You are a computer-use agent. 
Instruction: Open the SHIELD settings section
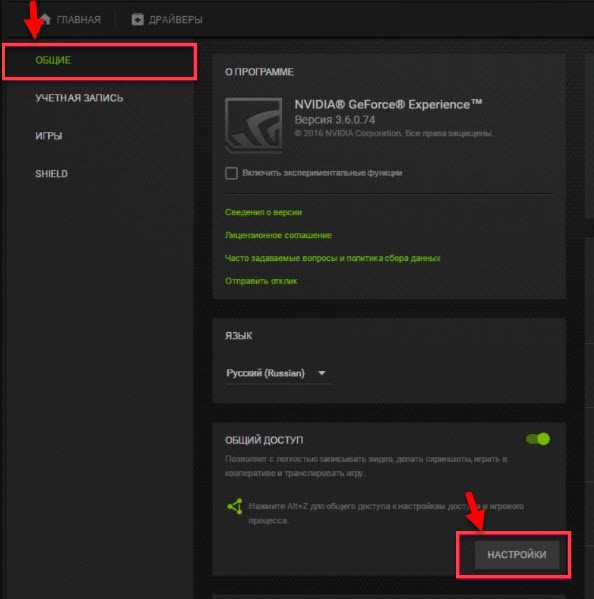(51, 174)
